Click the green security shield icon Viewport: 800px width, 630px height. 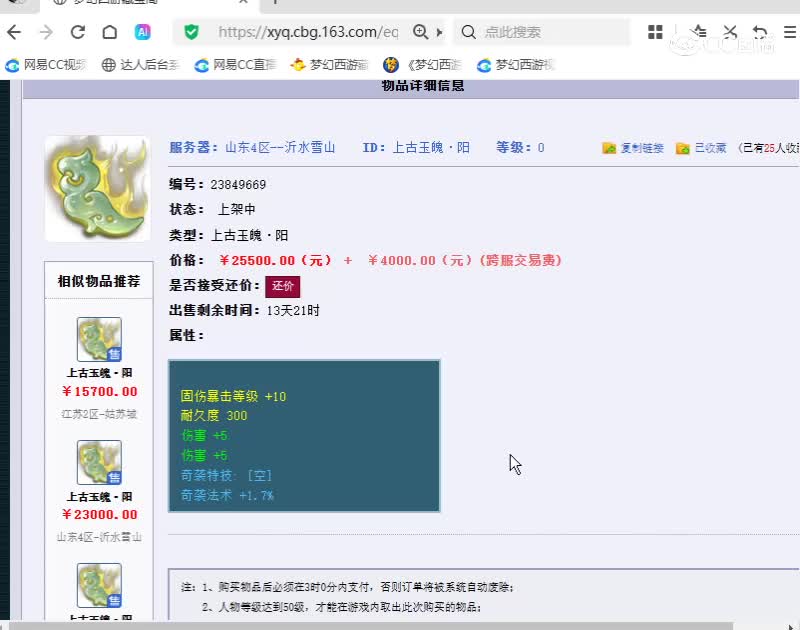point(191,32)
